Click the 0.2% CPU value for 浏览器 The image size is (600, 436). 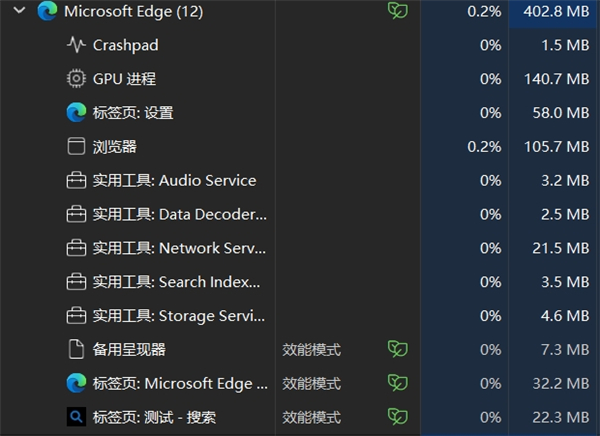(x=484, y=147)
